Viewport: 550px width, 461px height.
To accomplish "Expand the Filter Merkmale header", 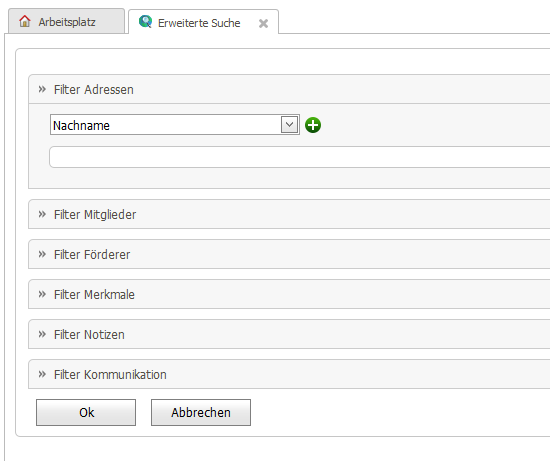I will (x=289, y=294).
